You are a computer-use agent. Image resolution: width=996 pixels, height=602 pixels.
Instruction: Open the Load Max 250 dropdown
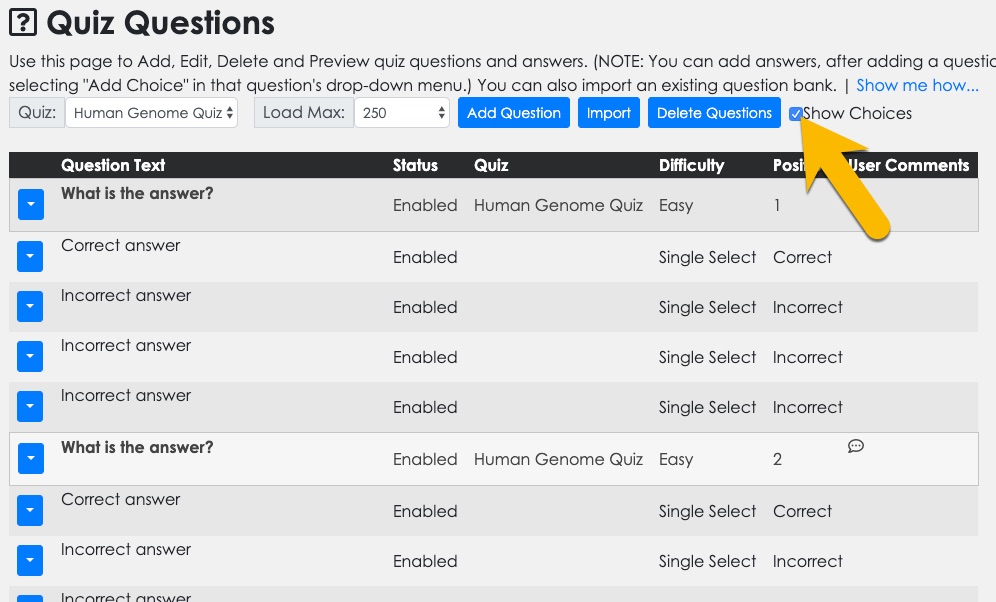coord(401,113)
